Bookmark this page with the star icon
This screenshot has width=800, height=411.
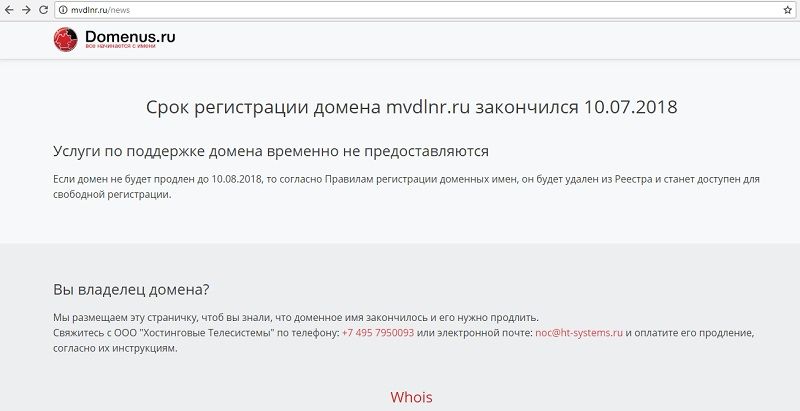click(787, 9)
